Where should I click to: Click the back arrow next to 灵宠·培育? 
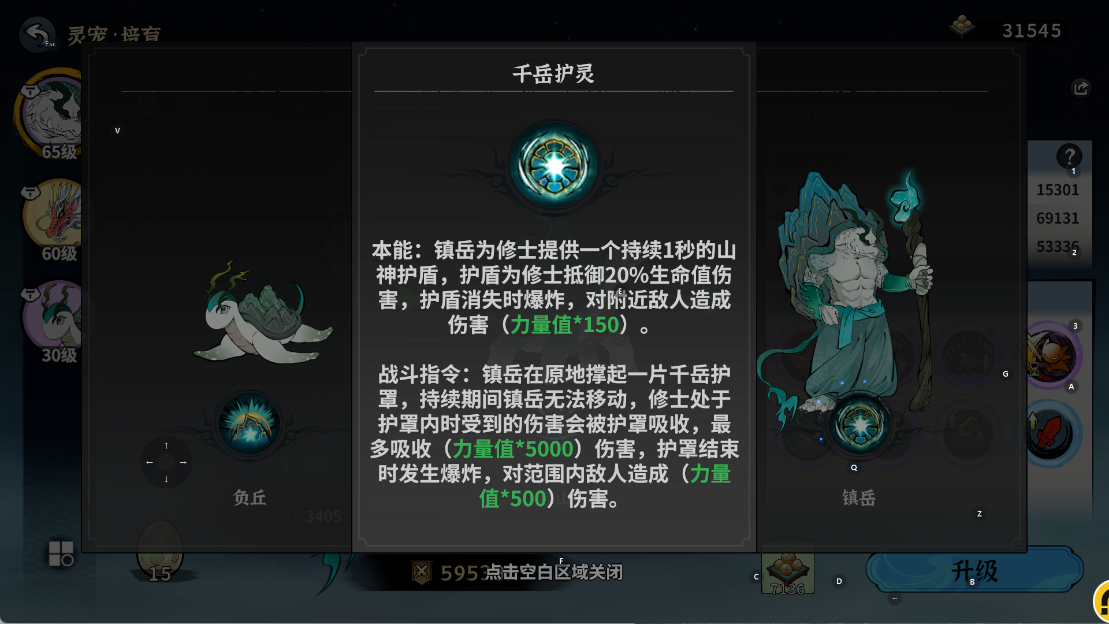37,33
